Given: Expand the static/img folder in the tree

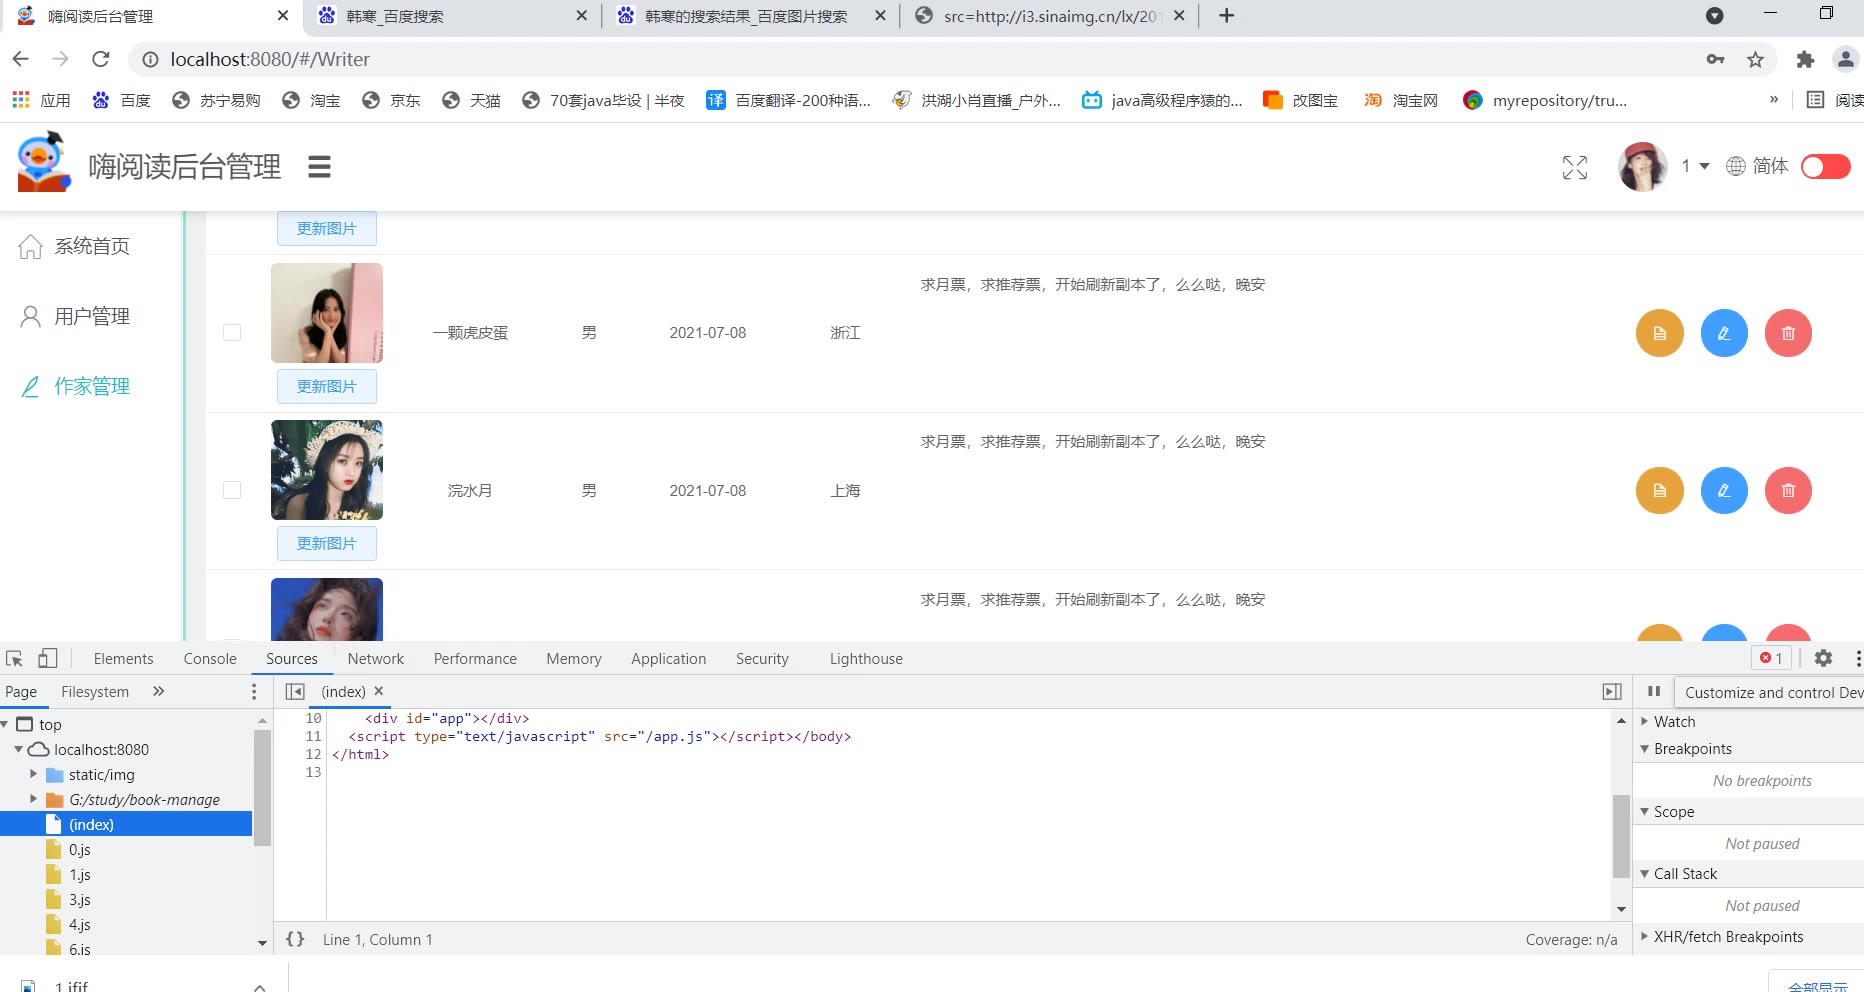Looking at the screenshot, I should click(x=34, y=774).
